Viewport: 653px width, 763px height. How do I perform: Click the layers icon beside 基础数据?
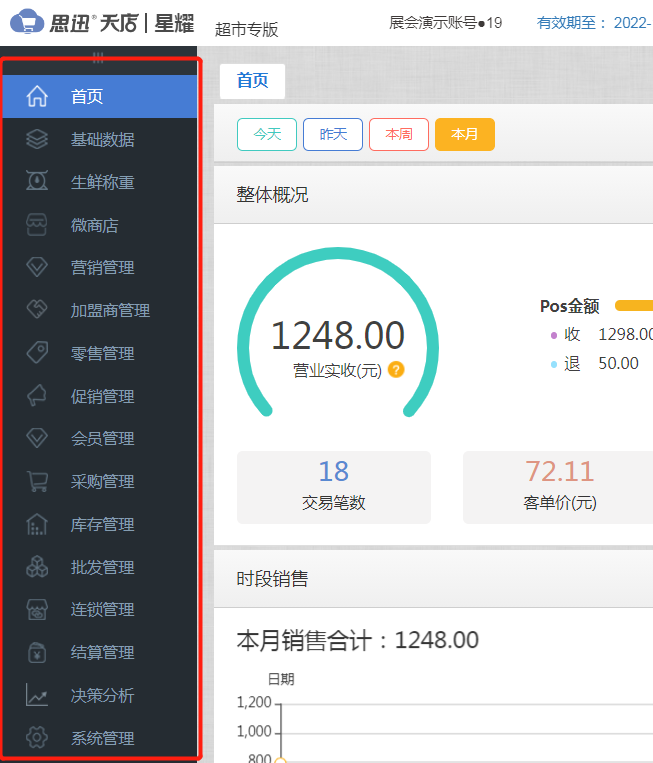37,139
